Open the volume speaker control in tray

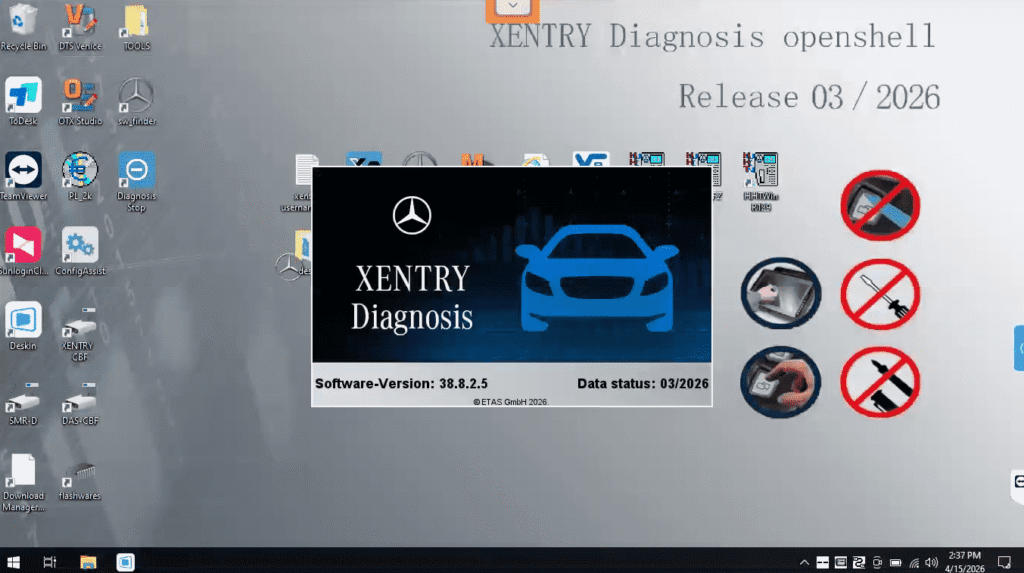click(931, 562)
